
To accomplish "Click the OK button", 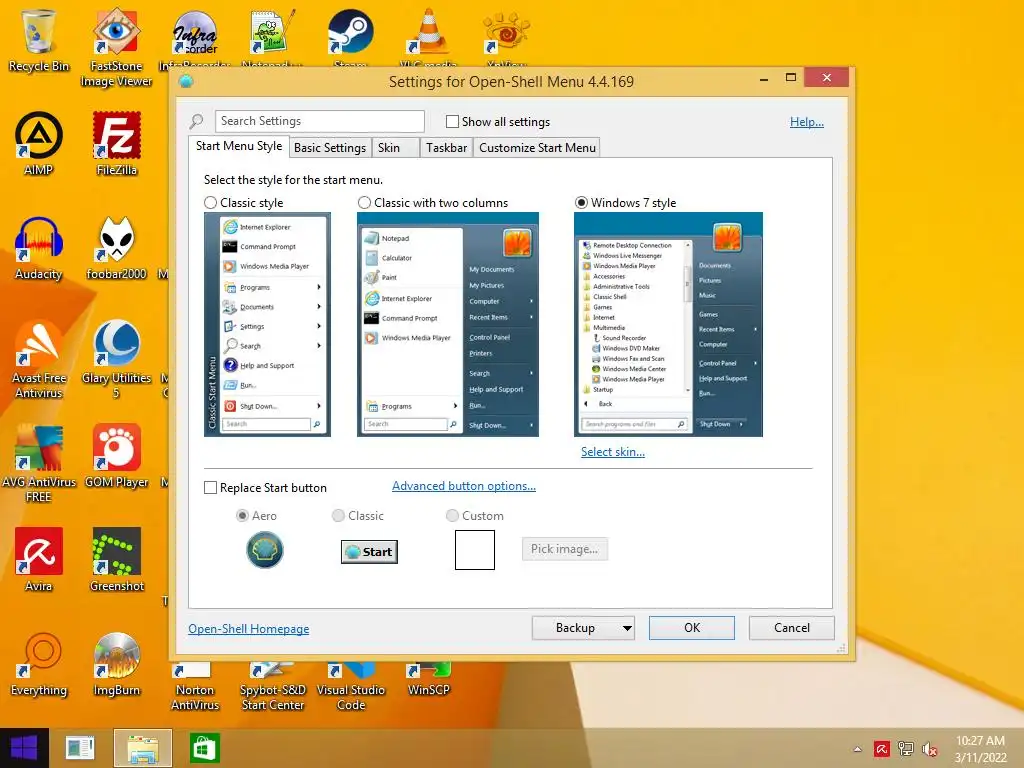I will pos(692,628).
